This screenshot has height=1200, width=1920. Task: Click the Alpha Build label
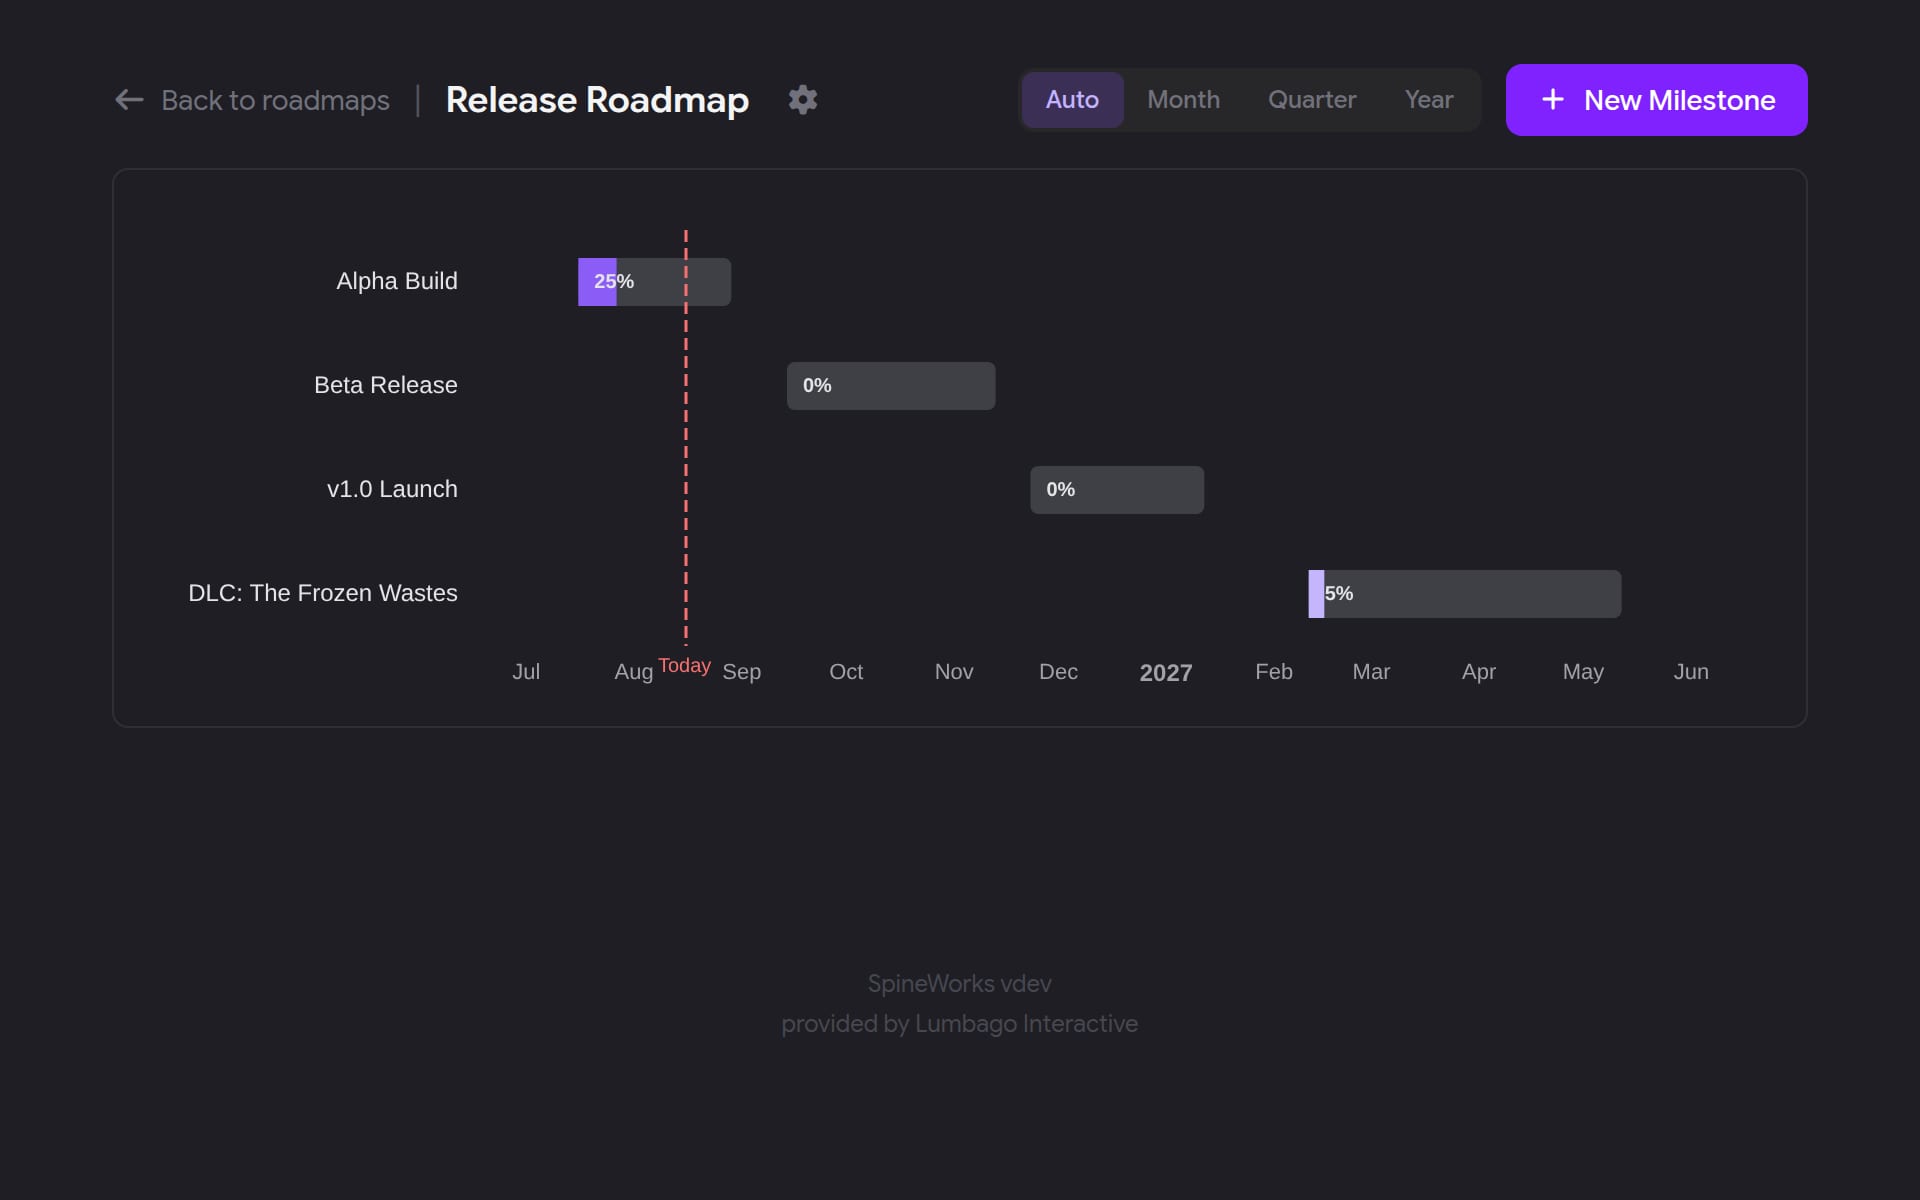[397, 281]
